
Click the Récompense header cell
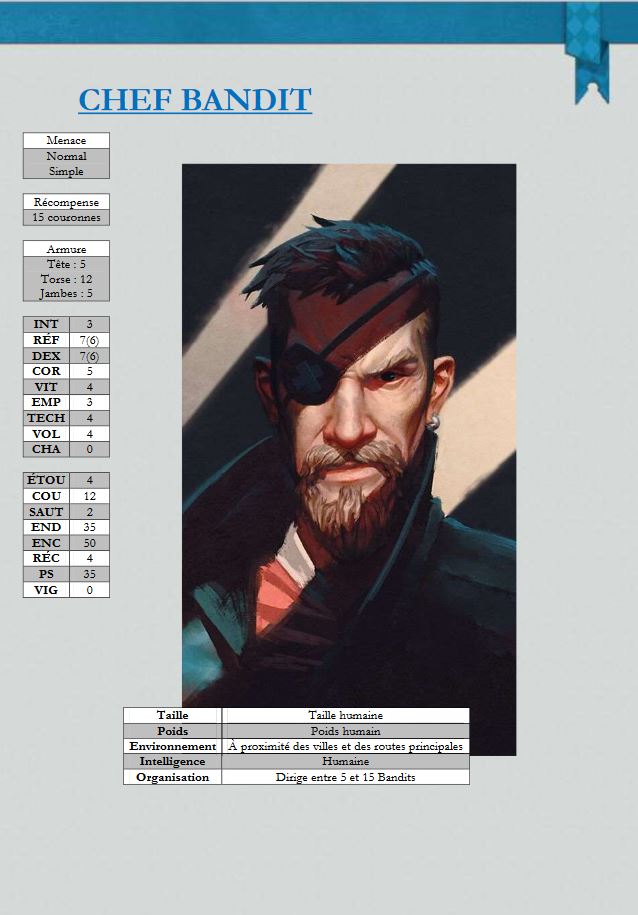(x=66, y=202)
